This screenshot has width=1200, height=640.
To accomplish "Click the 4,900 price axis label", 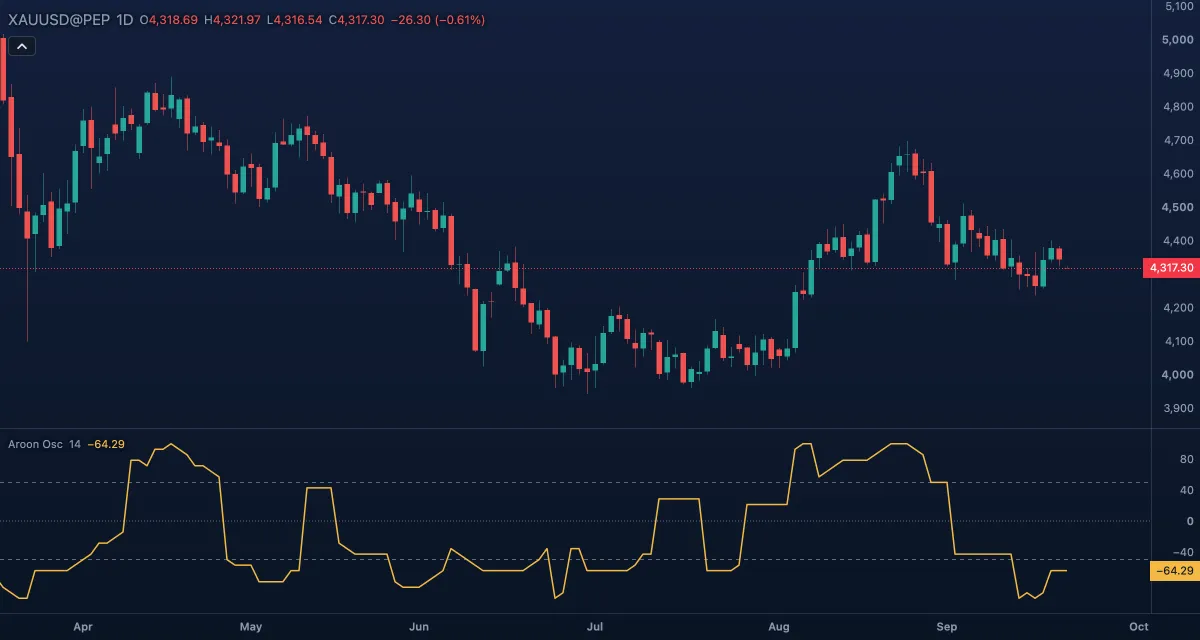I will [1178, 74].
